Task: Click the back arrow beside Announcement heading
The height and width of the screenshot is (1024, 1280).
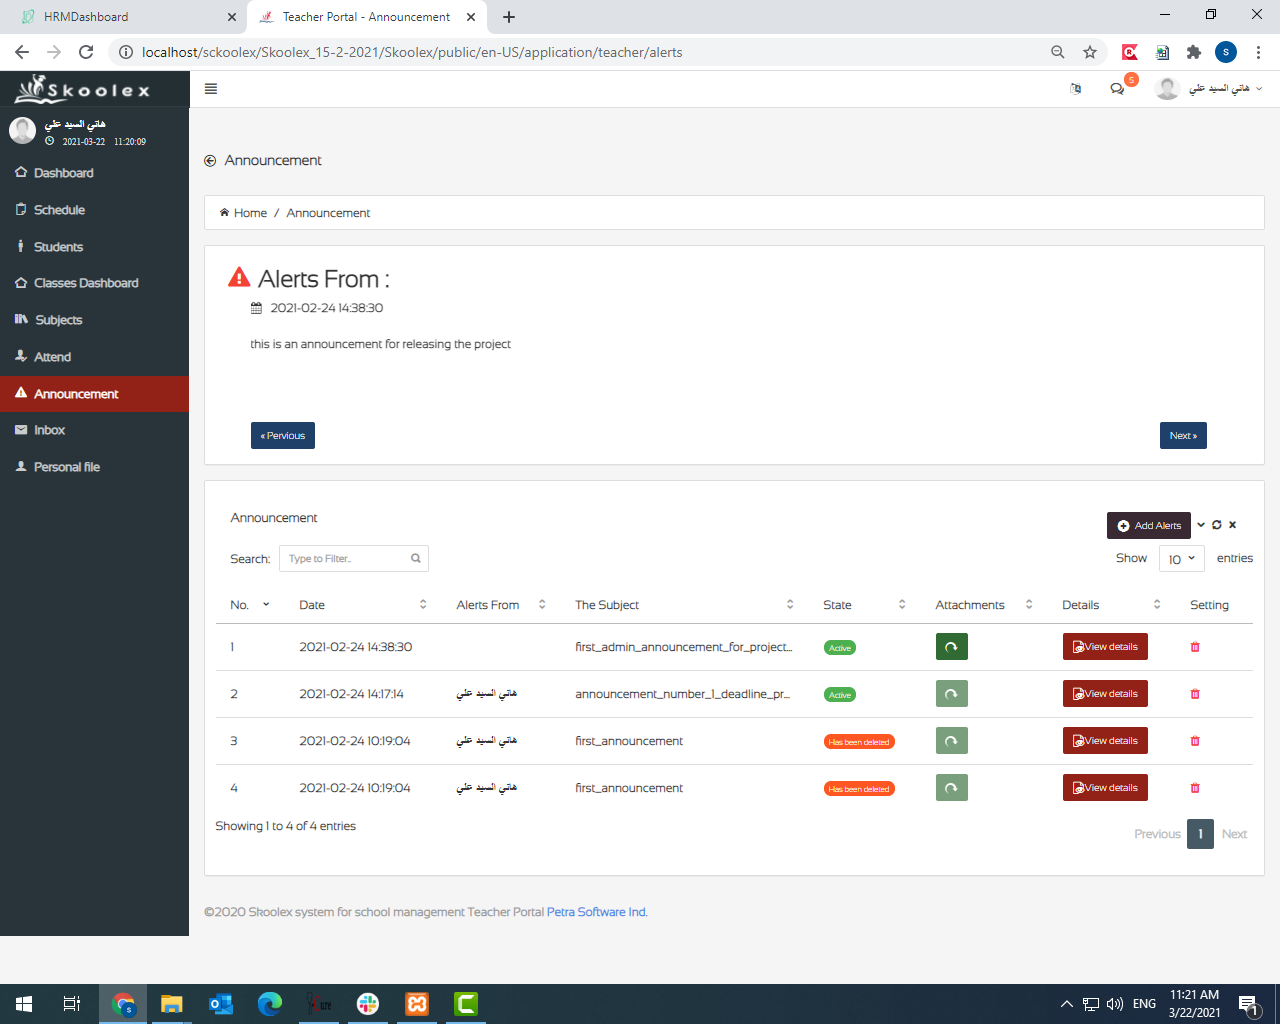Action: point(210,161)
